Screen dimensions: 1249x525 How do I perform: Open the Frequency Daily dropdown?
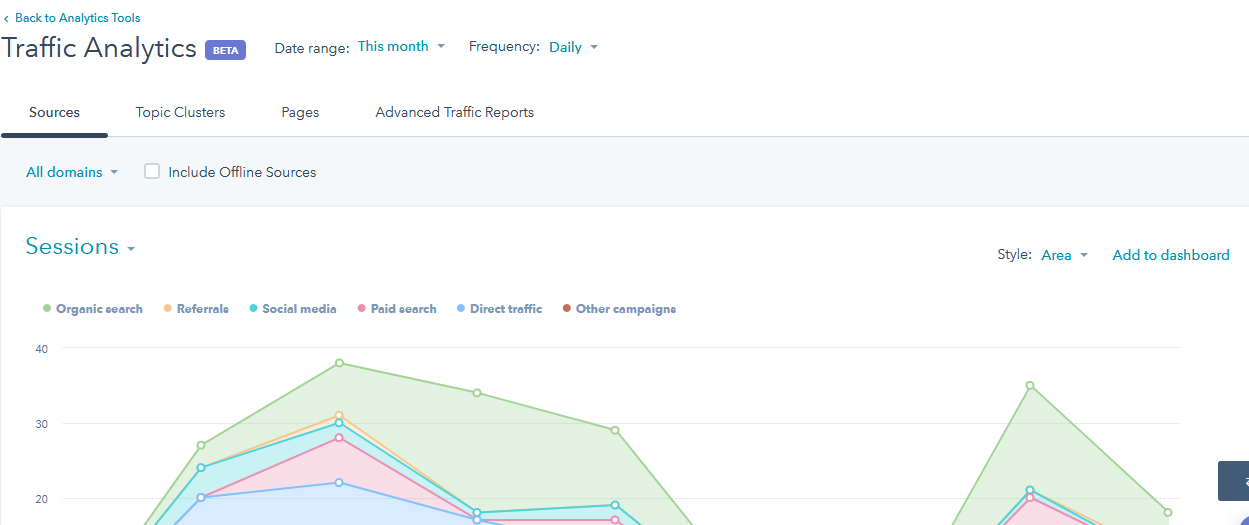point(573,47)
